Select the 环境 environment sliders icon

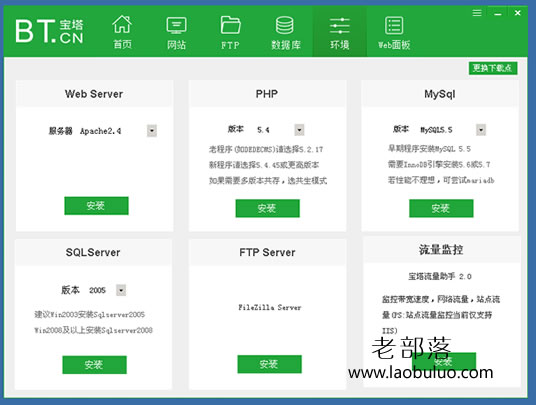click(x=339, y=26)
